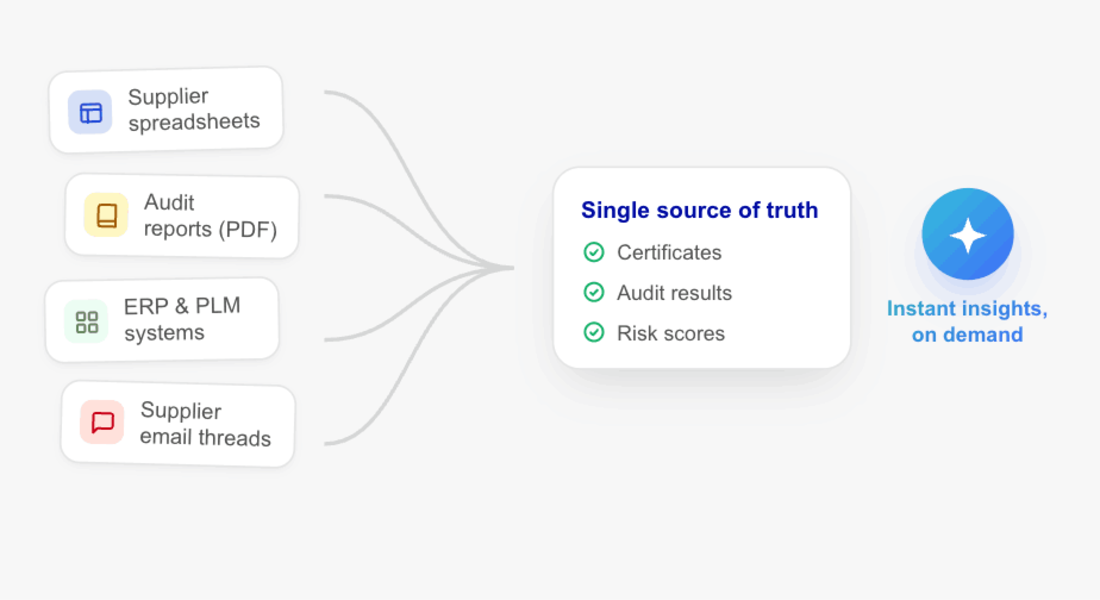Click the blue spreadsheet table icon
This screenshot has height=600, width=1100.
point(90,112)
